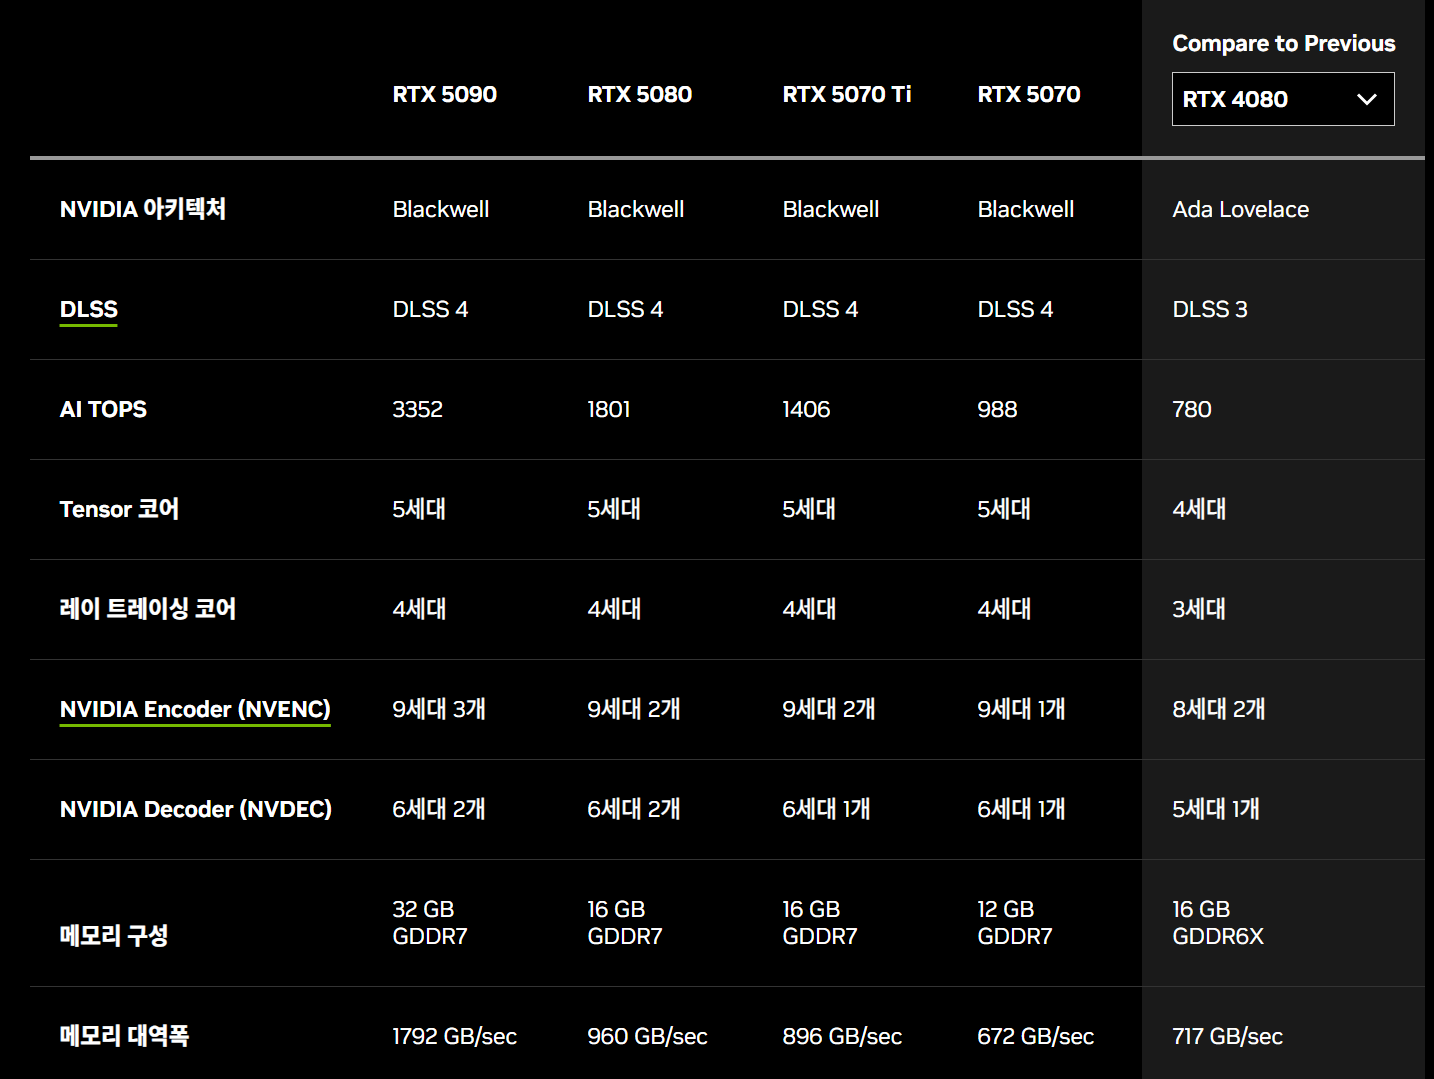Click the 896 GB/sec bandwidth cell

842,1036
